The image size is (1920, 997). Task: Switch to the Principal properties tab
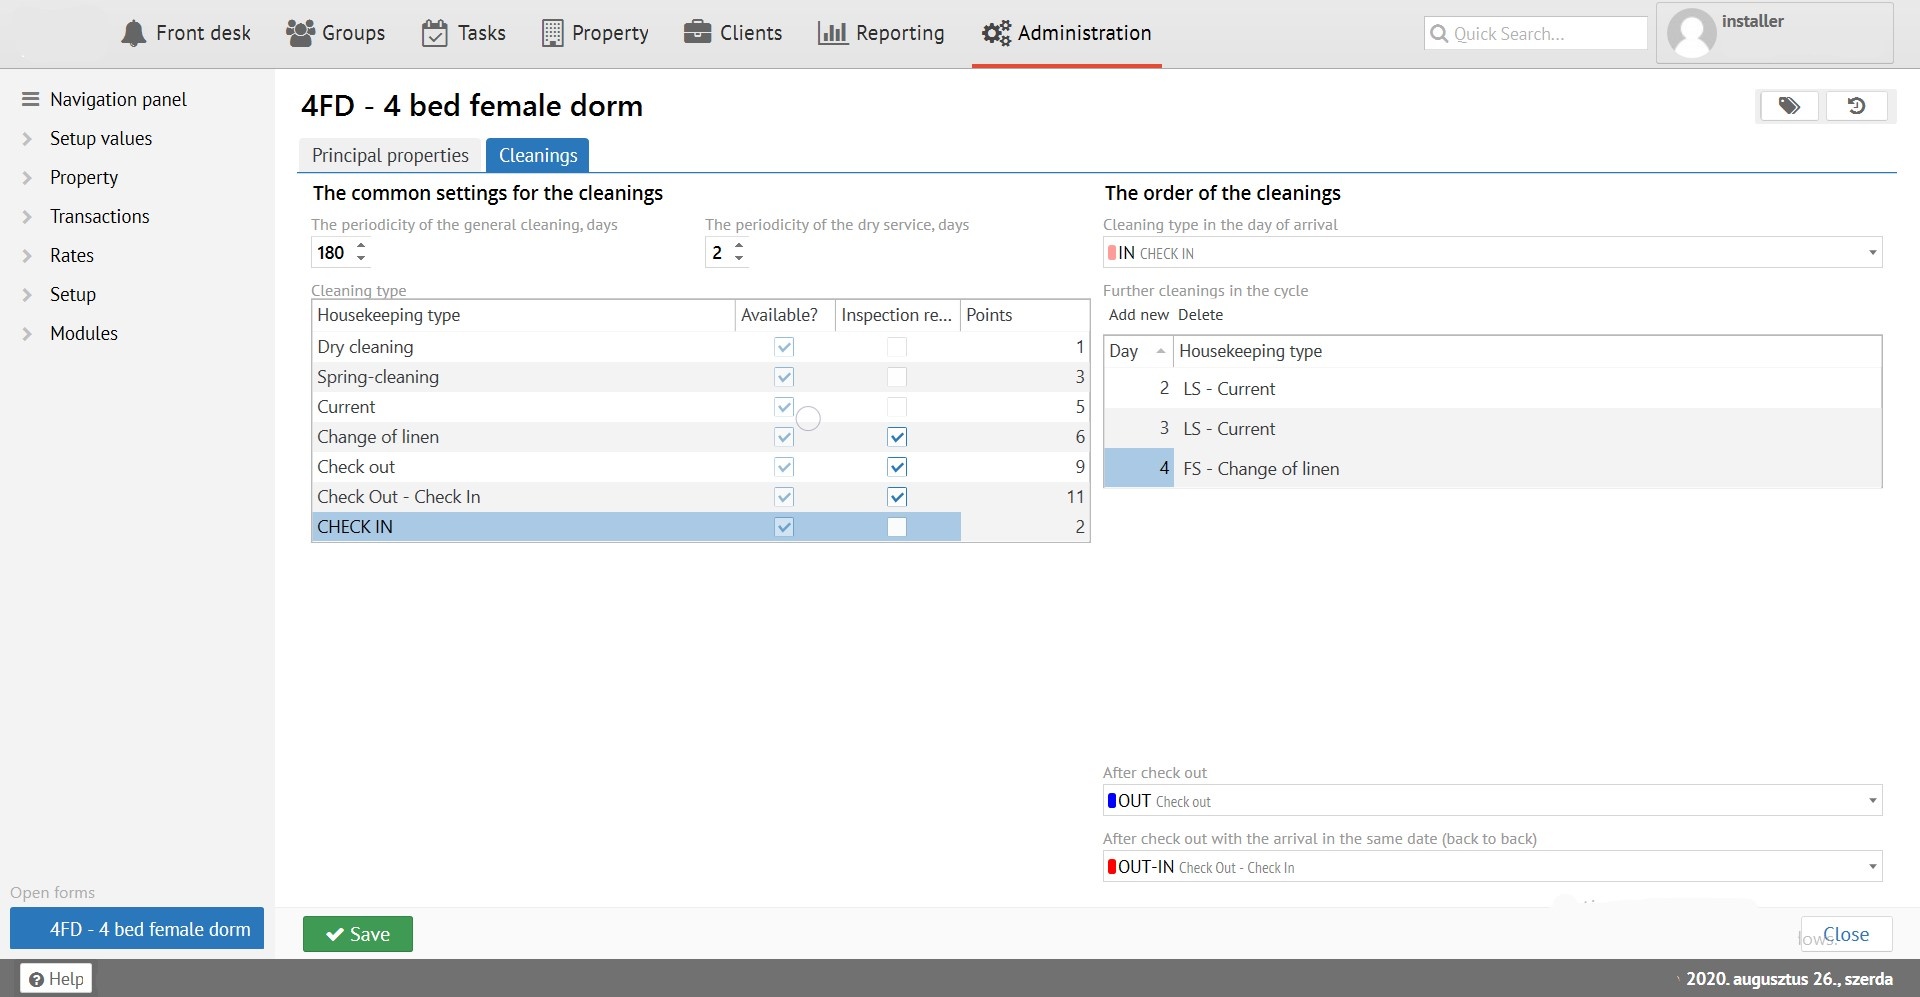pyautogui.click(x=390, y=155)
